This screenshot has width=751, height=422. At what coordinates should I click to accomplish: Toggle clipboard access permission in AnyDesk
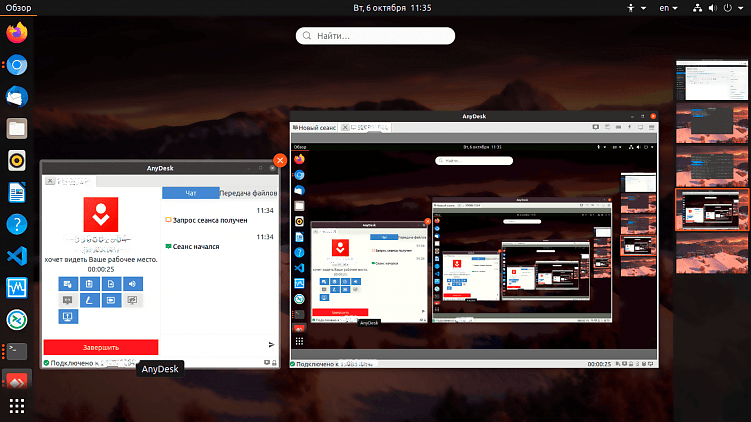click(x=90, y=284)
